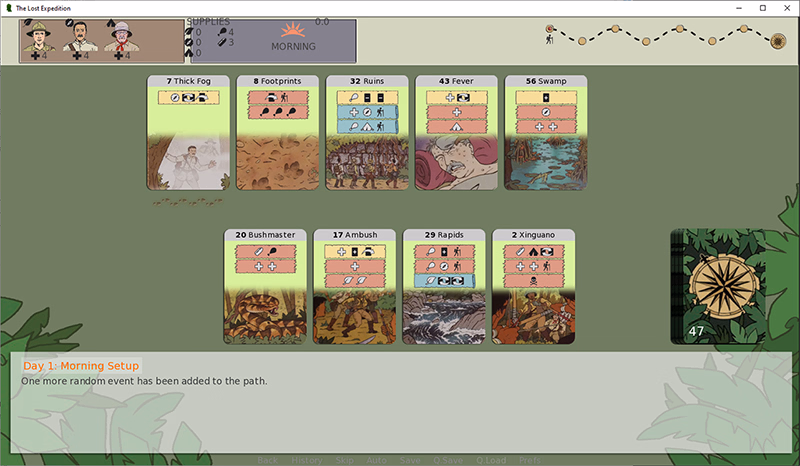
Task: Click the hiker figure on the path track
Action: [549, 39]
